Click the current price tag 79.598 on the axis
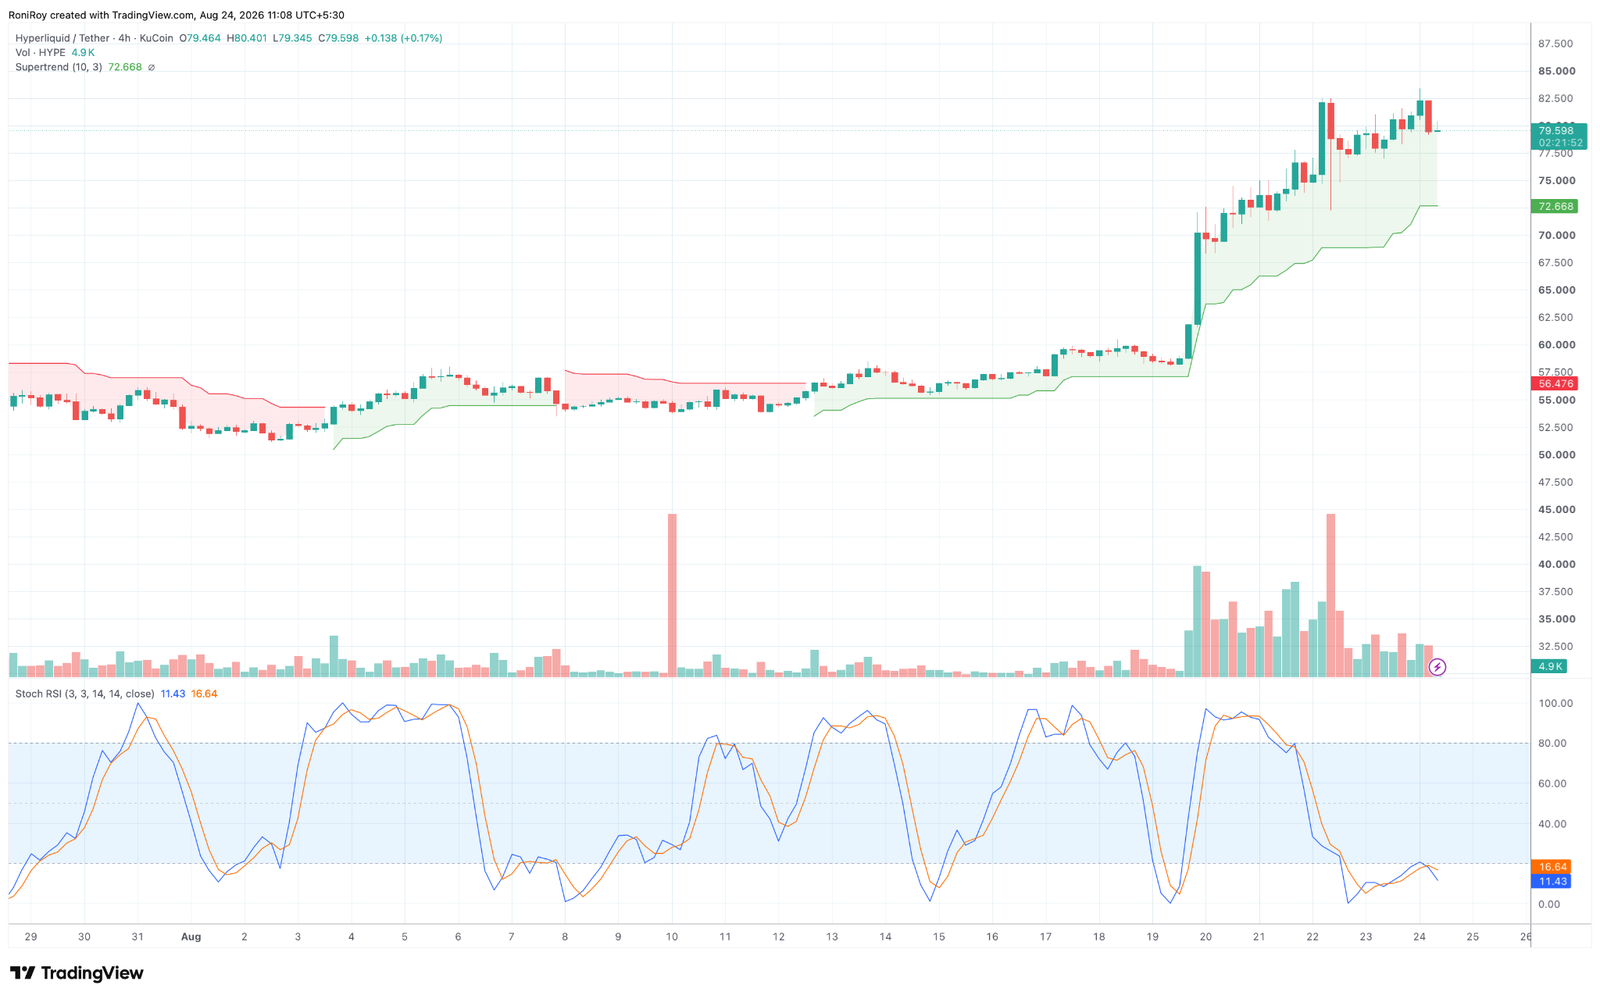 tap(1555, 130)
